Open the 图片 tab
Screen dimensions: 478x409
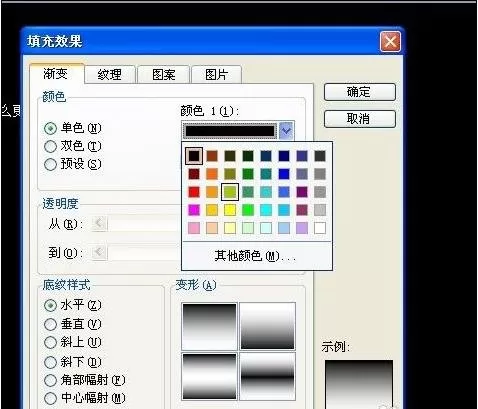coord(216,74)
